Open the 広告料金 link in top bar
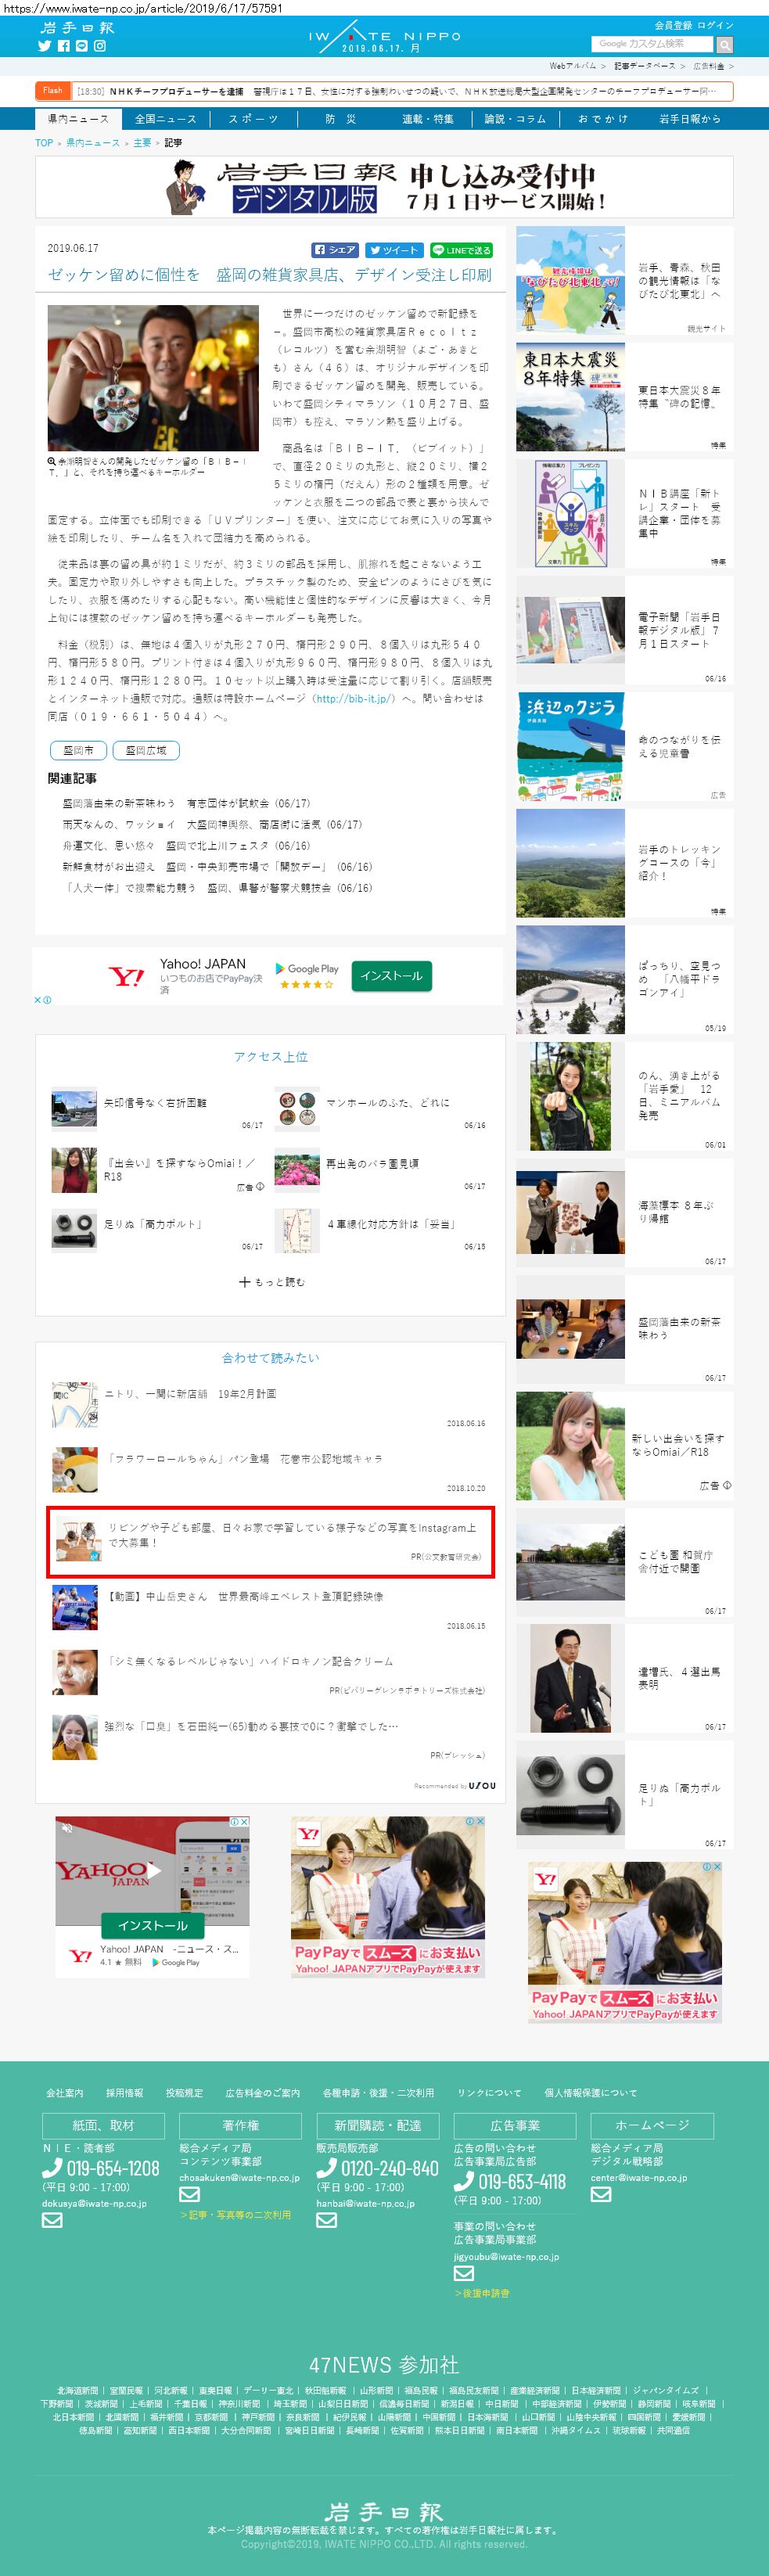 (x=709, y=66)
